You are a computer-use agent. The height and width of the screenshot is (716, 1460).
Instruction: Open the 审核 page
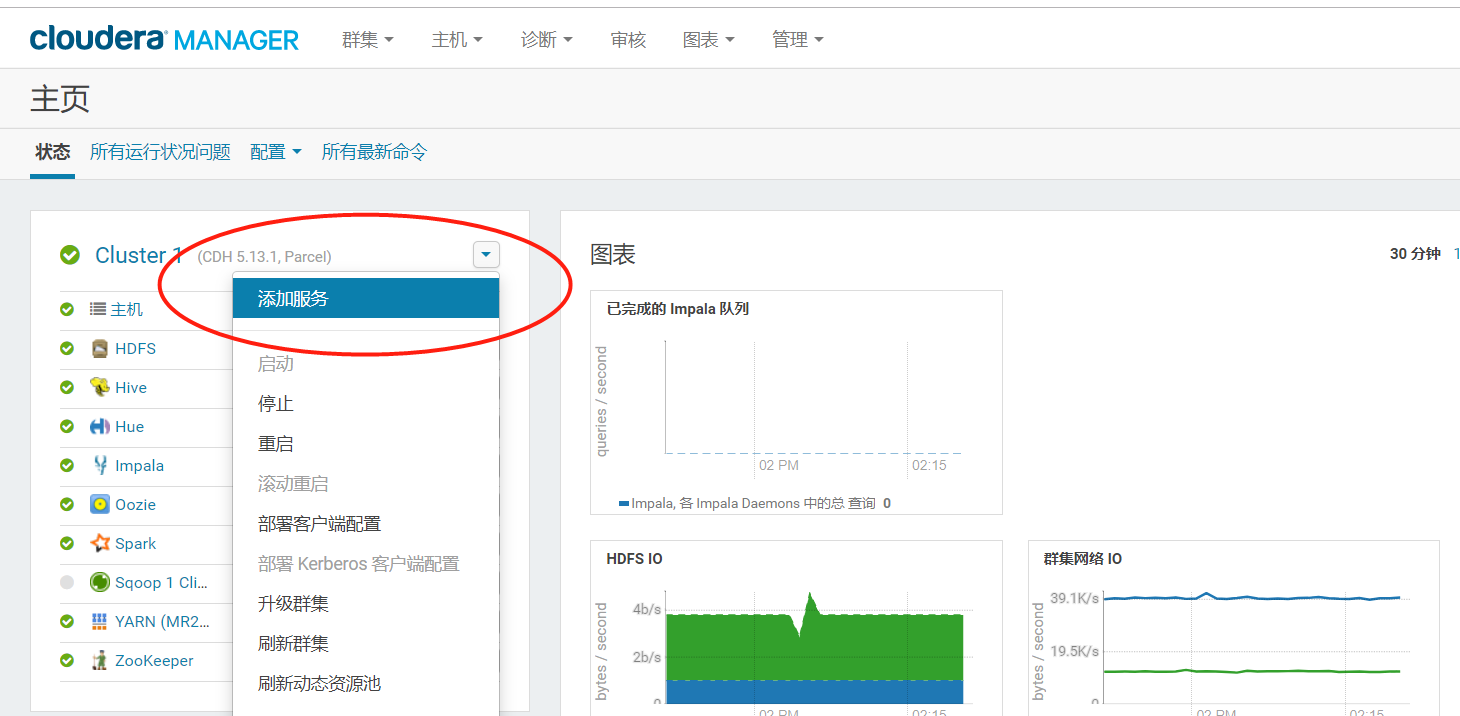point(628,40)
